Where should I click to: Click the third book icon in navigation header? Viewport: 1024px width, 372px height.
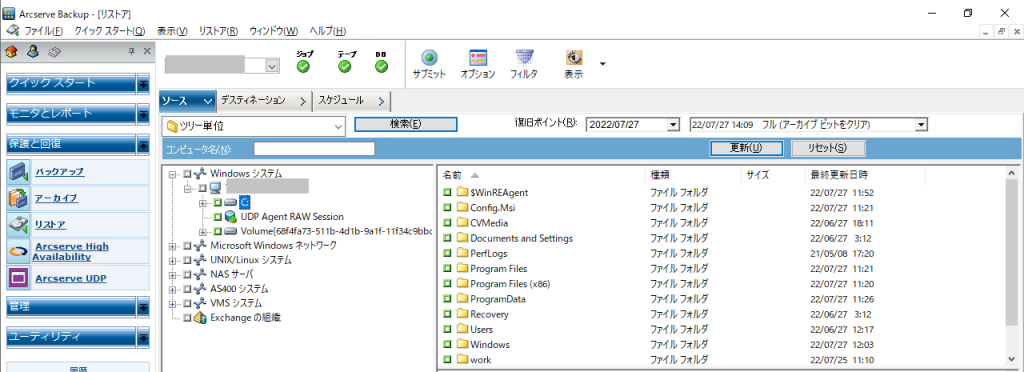54,52
